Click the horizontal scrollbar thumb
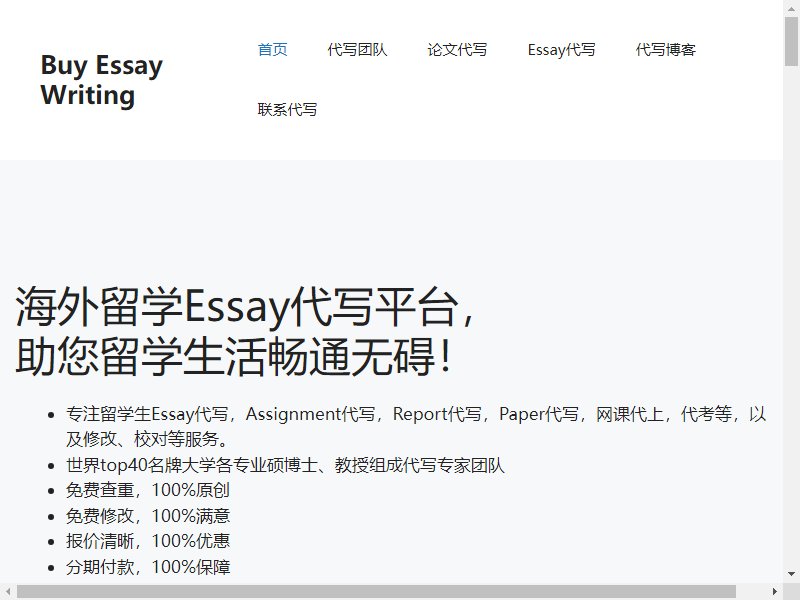The image size is (800, 600). click(x=377, y=591)
